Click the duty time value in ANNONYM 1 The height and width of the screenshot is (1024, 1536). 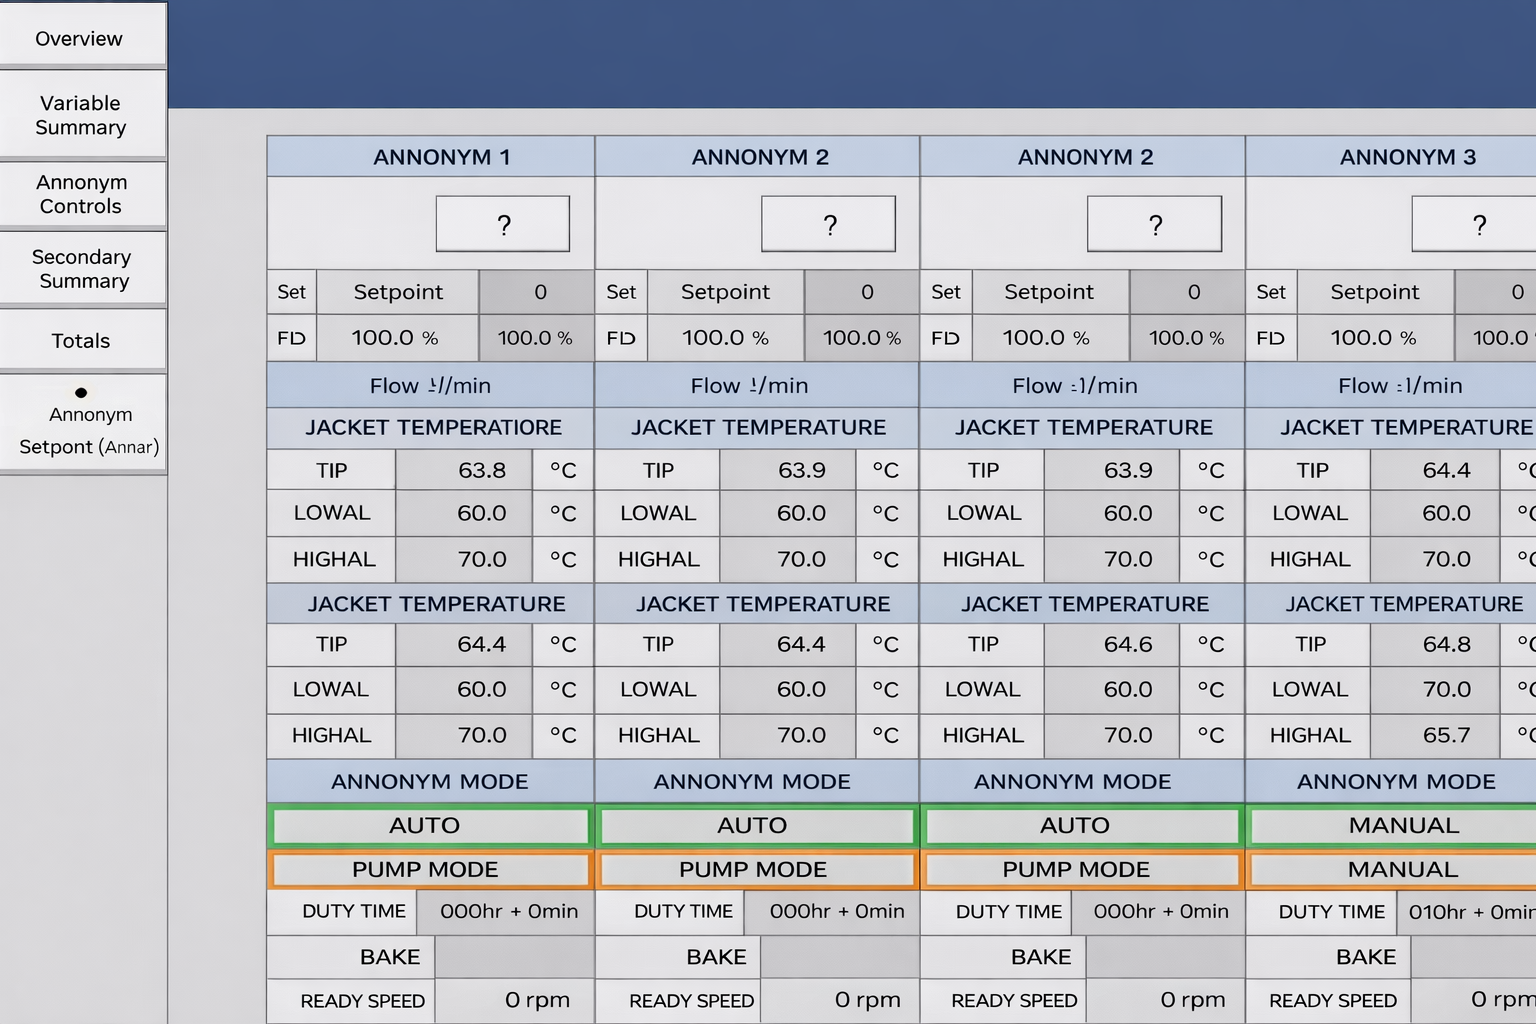coord(505,912)
